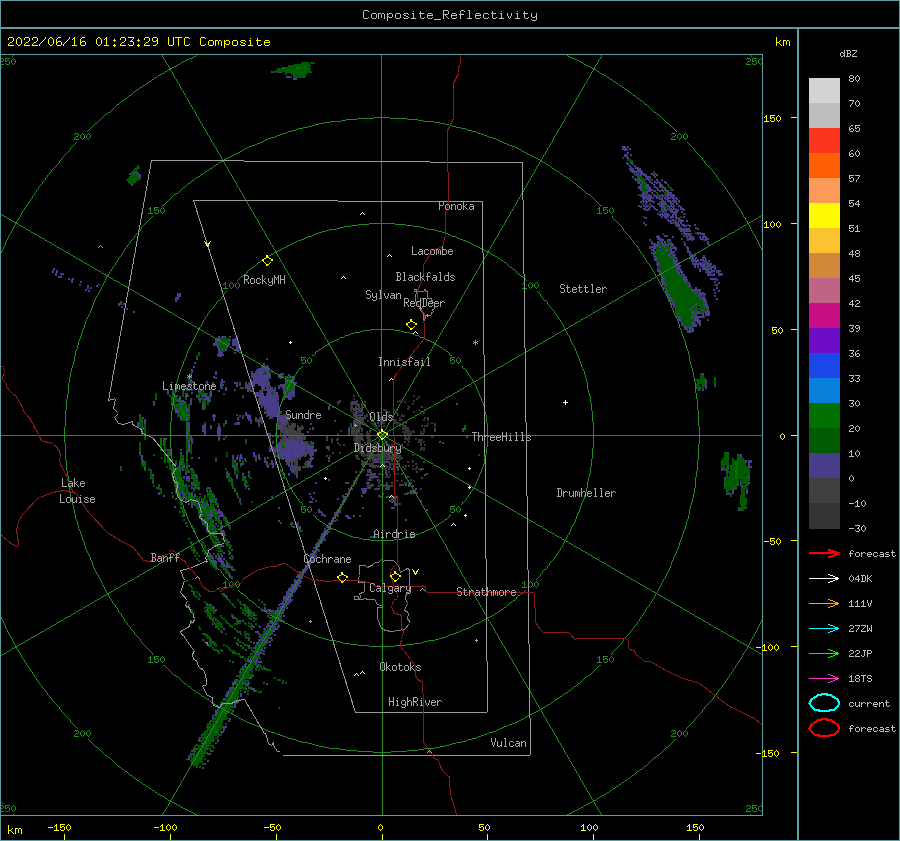Choose the blue 33-36 dBZ swatch
Screen dimensions: 900x841
tap(824, 366)
